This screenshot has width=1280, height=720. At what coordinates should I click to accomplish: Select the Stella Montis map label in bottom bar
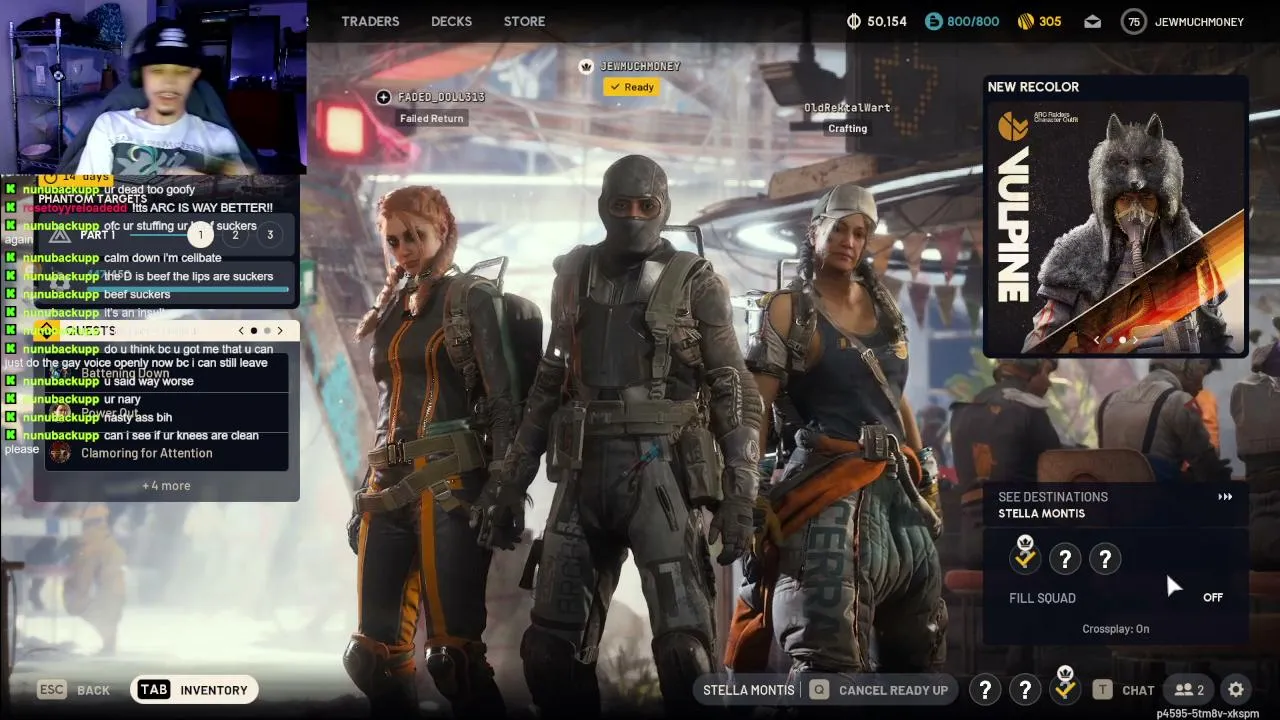[x=749, y=690]
